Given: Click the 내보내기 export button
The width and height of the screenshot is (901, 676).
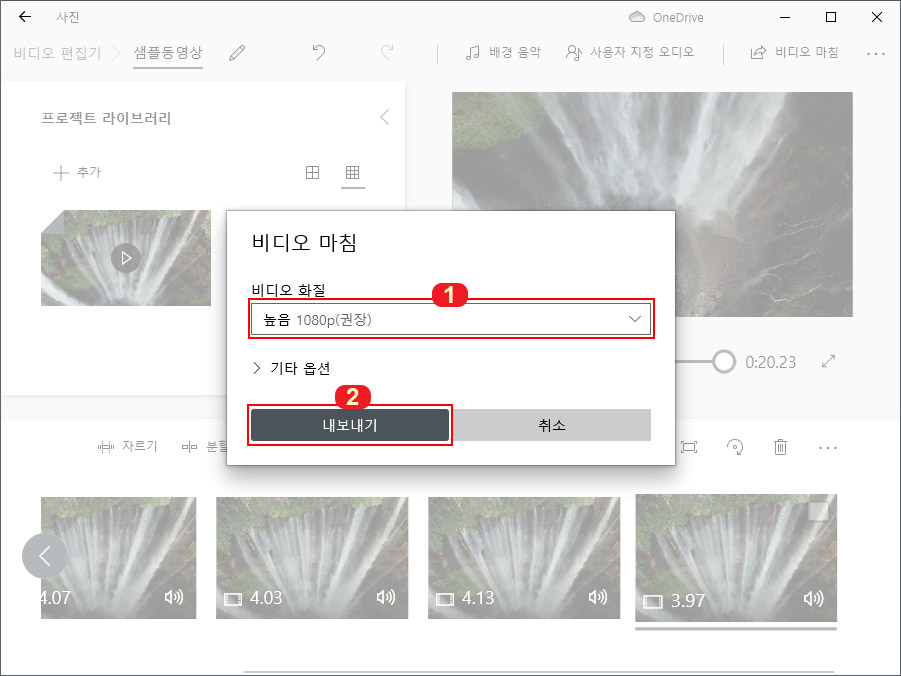Looking at the screenshot, I should (349, 424).
